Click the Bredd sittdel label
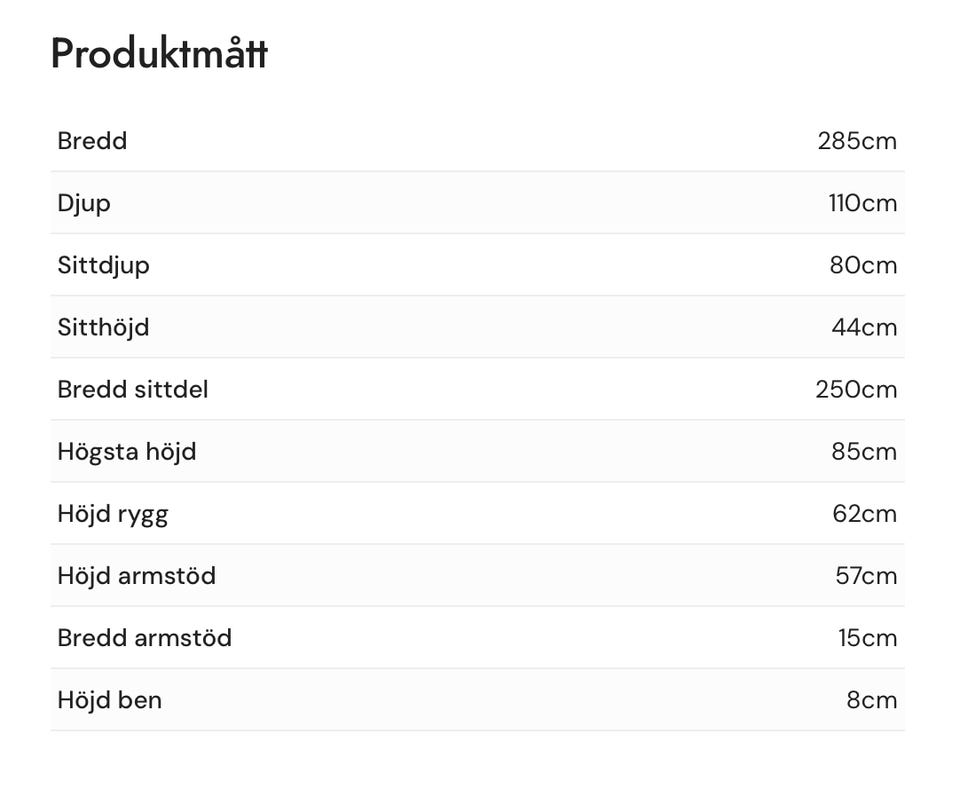 (x=133, y=389)
